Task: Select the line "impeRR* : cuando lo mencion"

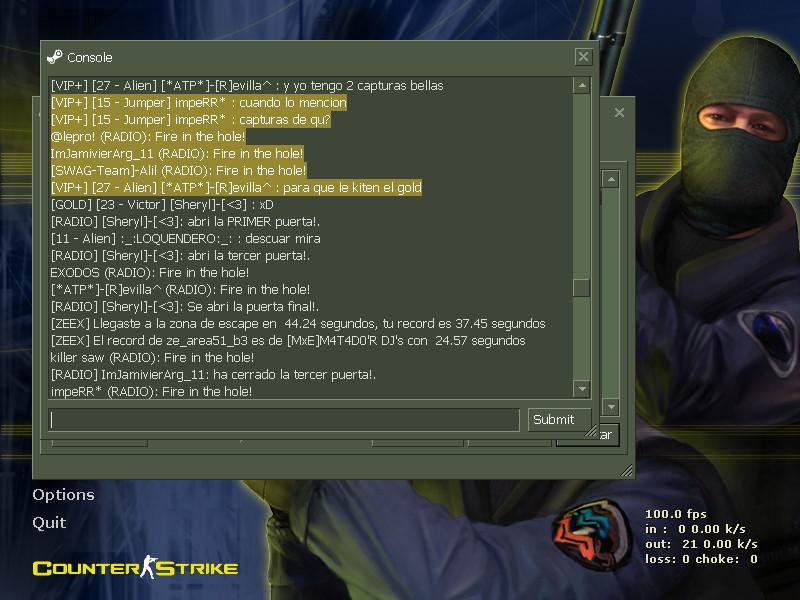Action: (x=198, y=103)
